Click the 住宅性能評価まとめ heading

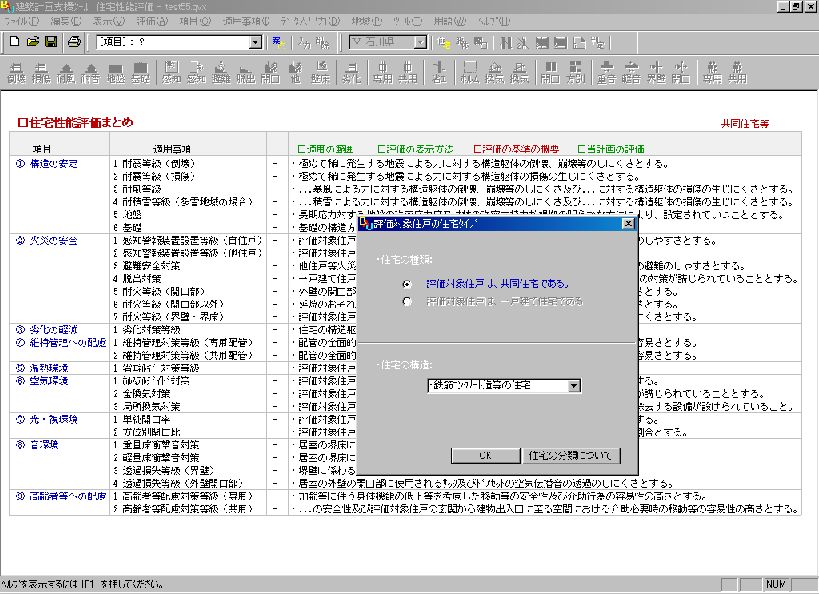75,123
